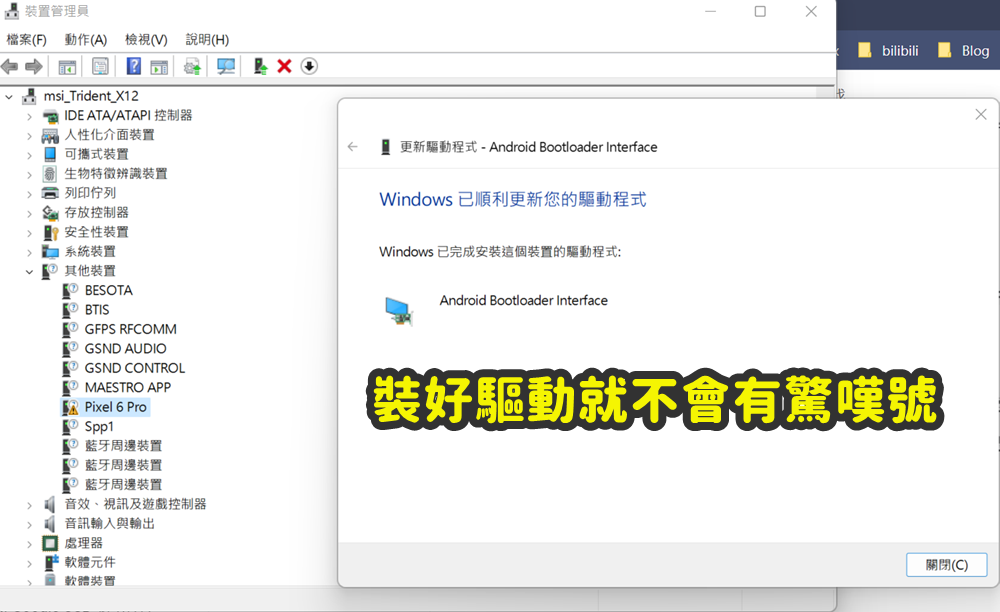Select the Pixel 6 Pro warning device
The width and height of the screenshot is (1000, 612).
pos(106,407)
